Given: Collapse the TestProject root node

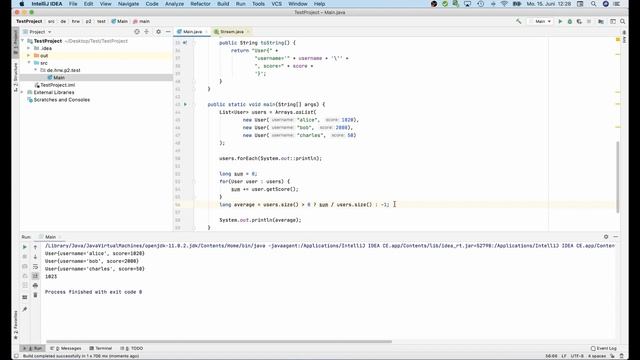Looking at the screenshot, I should 23,41.
